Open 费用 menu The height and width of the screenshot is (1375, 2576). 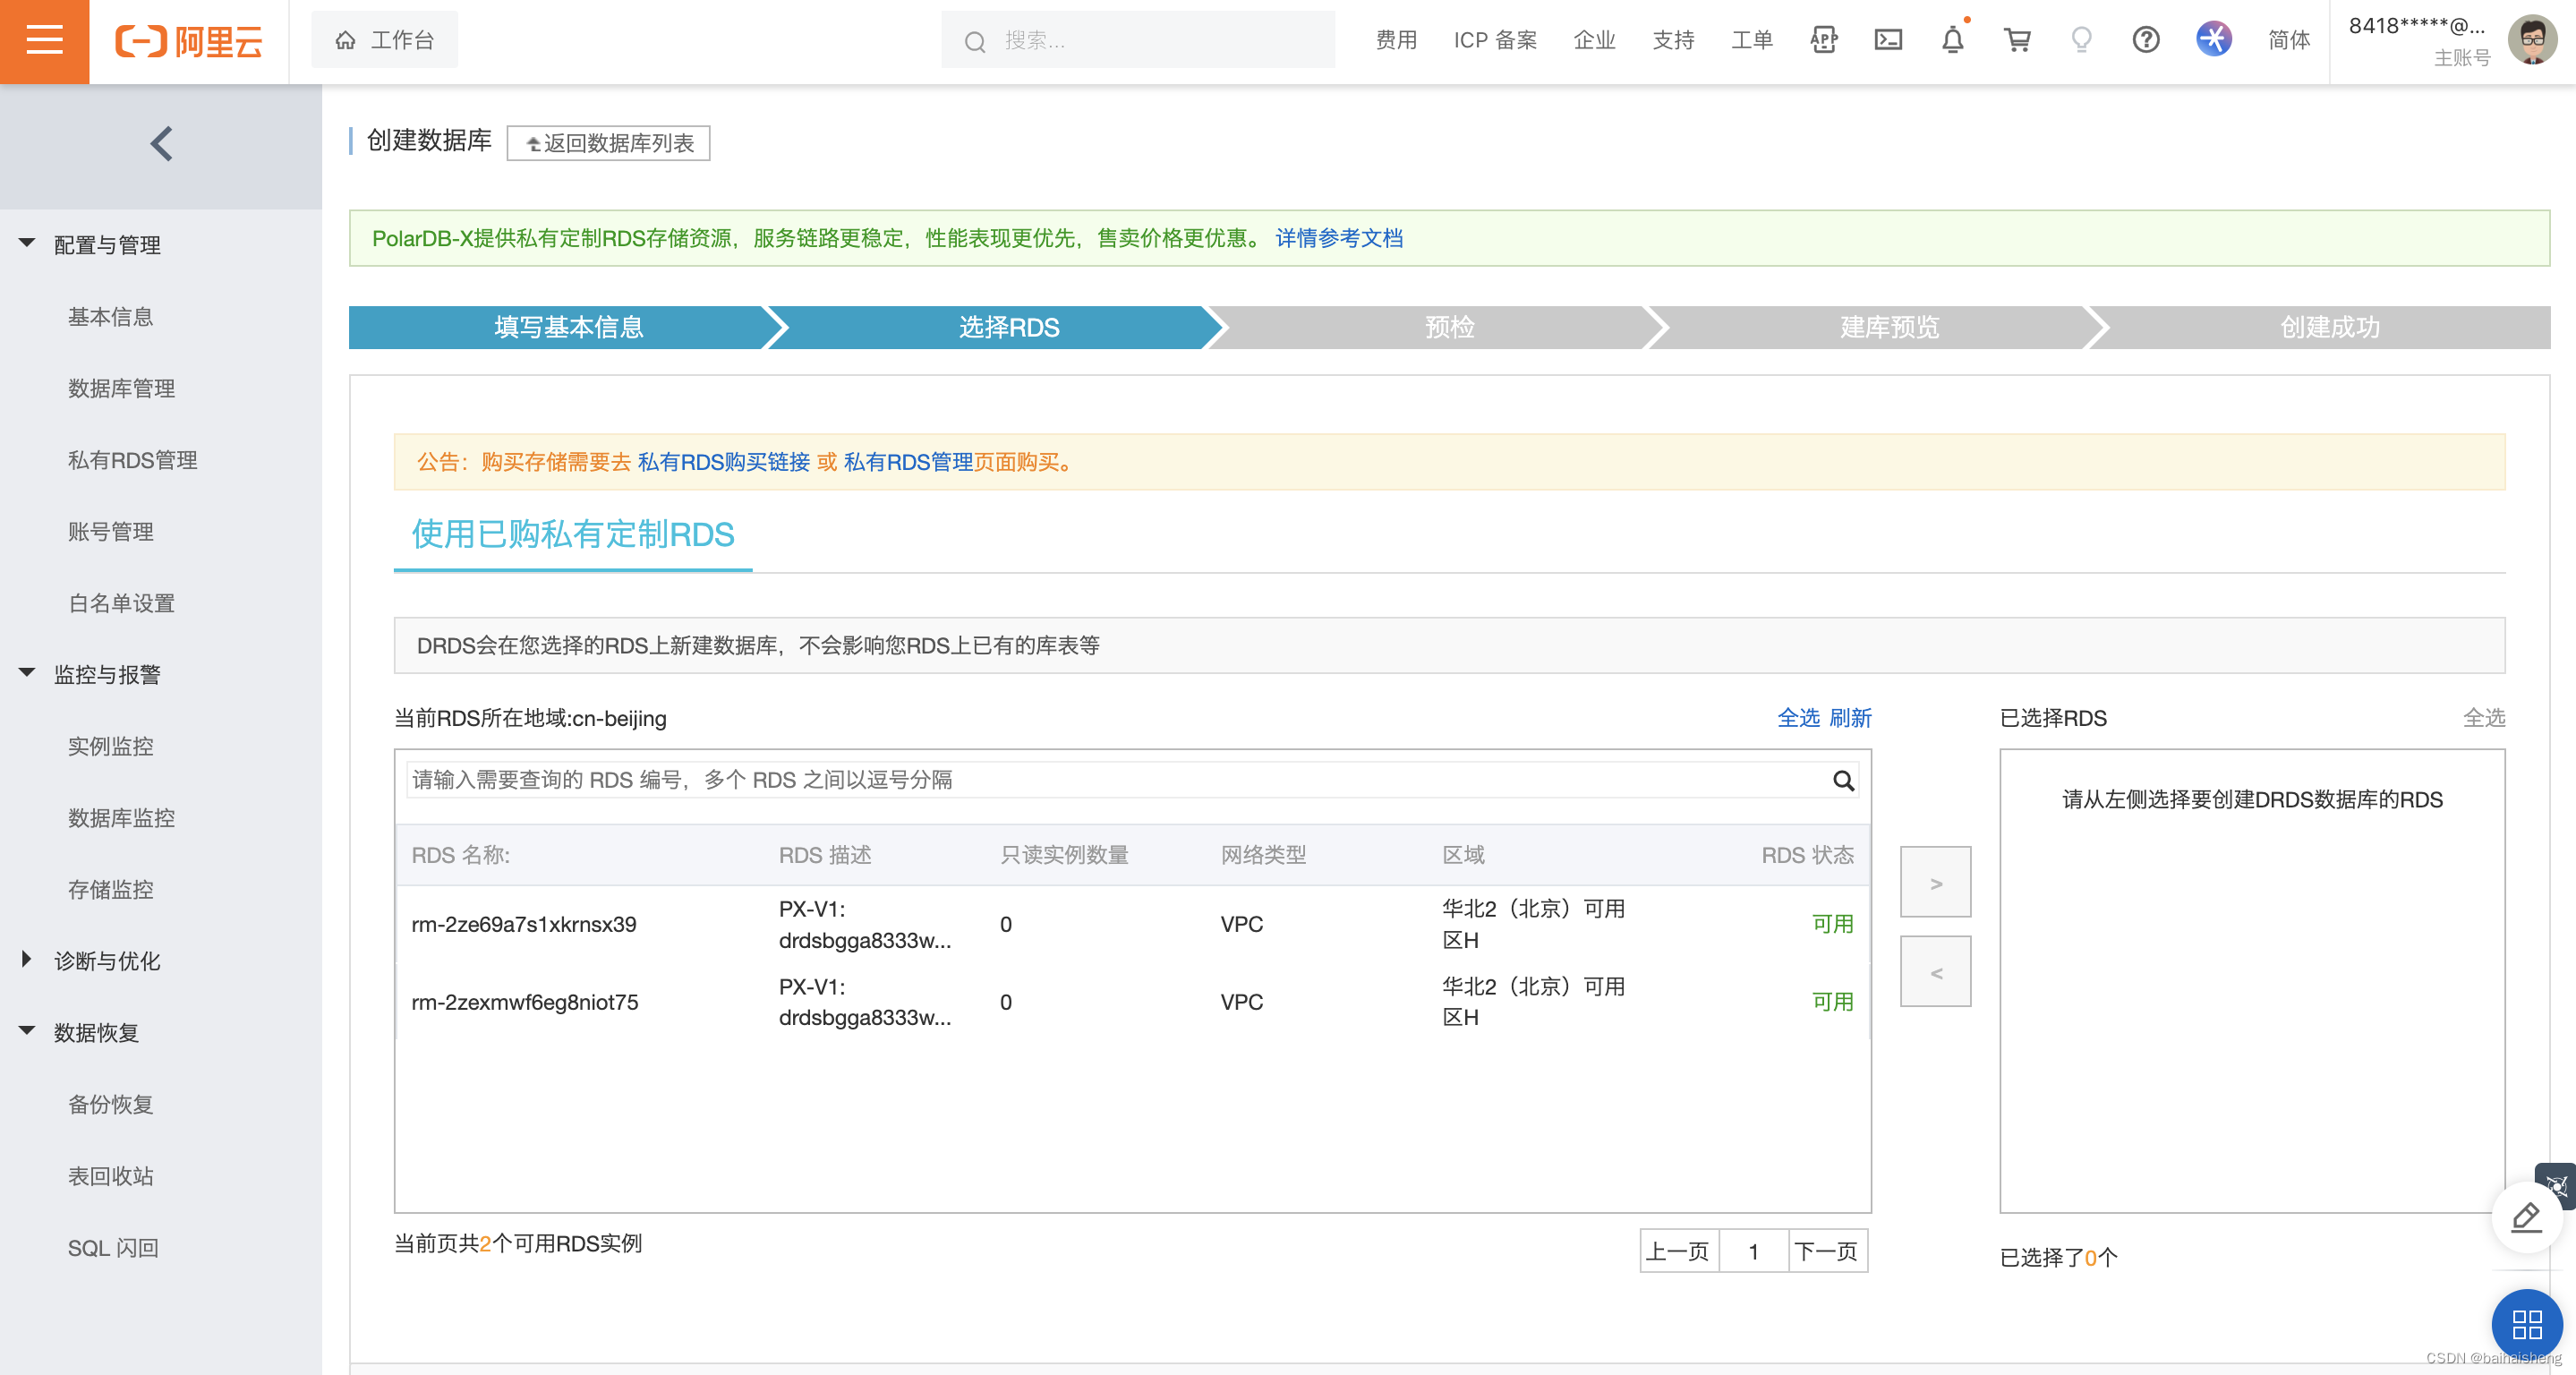click(x=1396, y=40)
